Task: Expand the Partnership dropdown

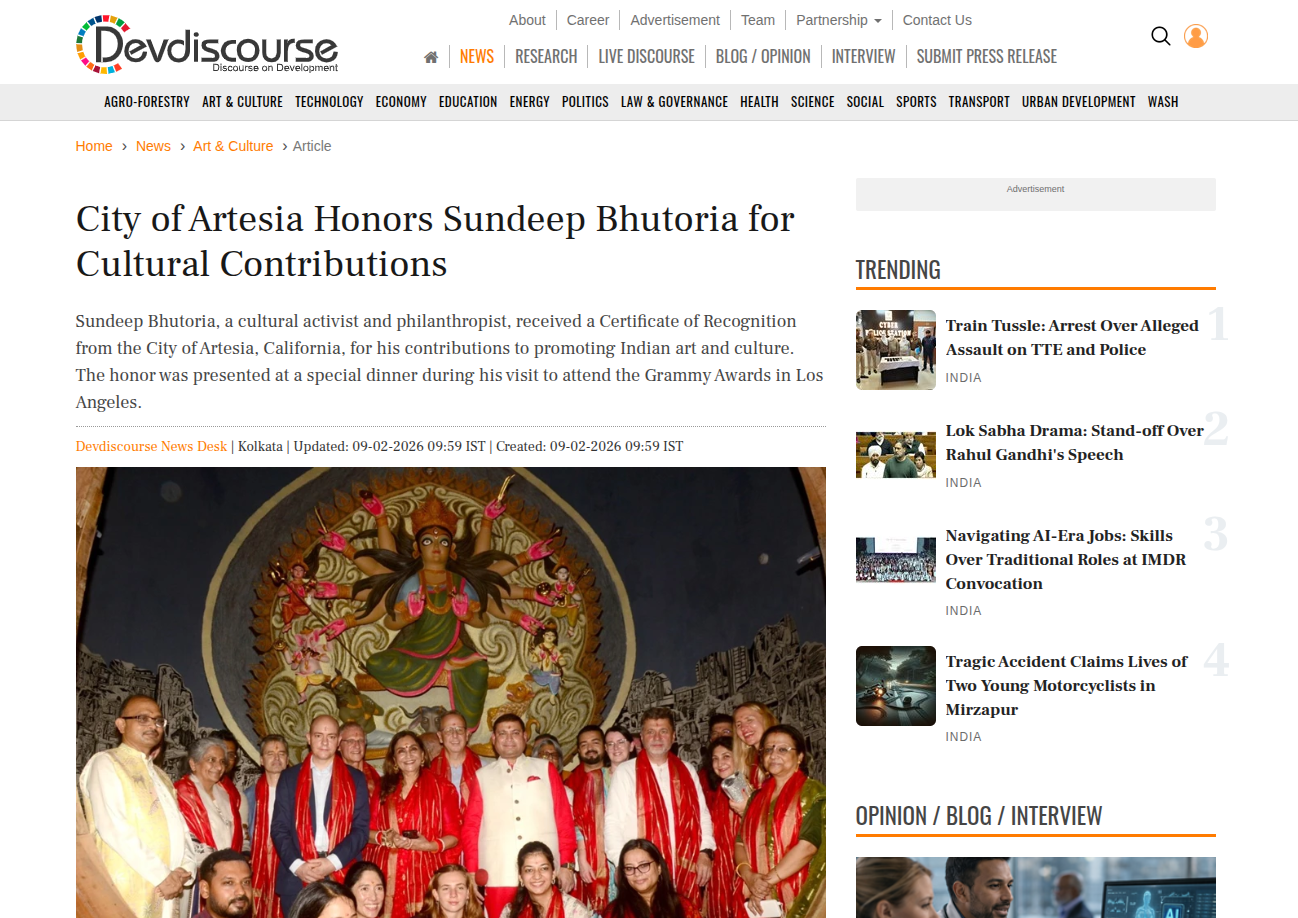Action: tap(839, 20)
